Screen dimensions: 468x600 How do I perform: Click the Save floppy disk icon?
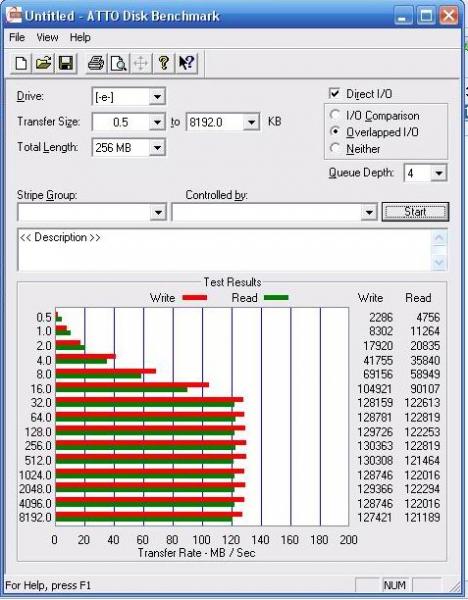[66, 63]
